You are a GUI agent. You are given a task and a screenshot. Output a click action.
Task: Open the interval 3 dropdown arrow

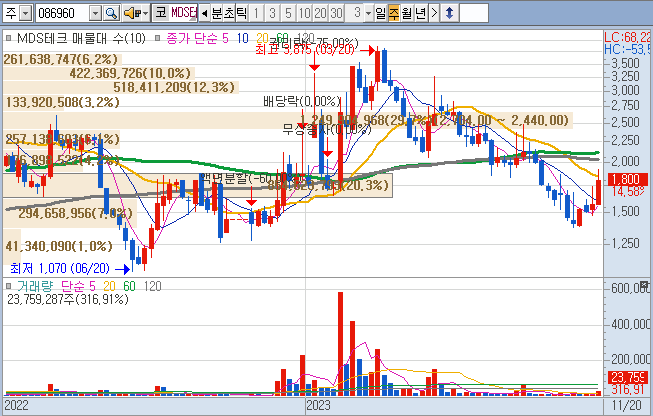point(368,13)
